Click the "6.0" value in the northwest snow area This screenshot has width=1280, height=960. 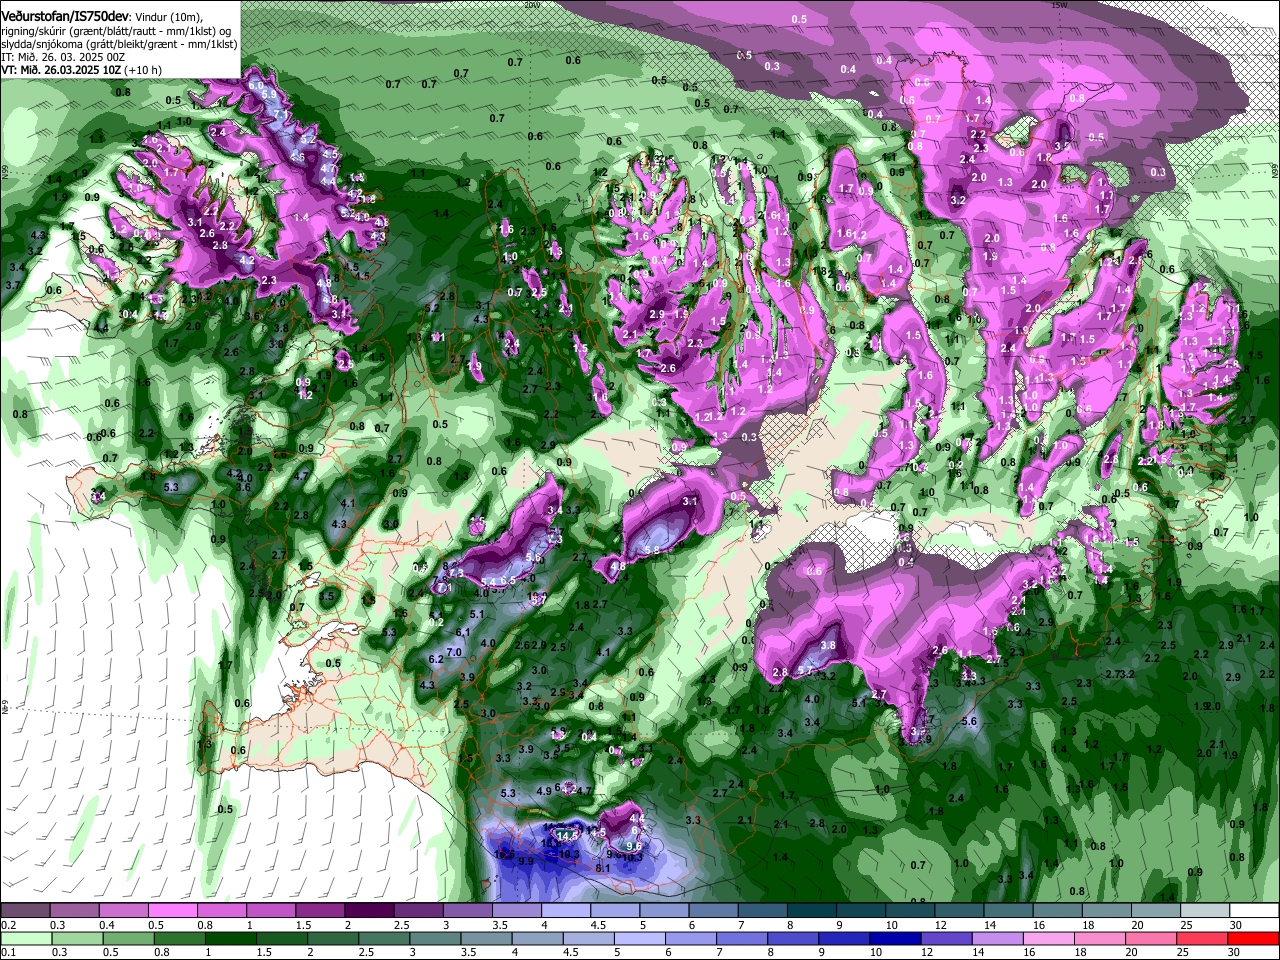pyautogui.click(x=255, y=87)
